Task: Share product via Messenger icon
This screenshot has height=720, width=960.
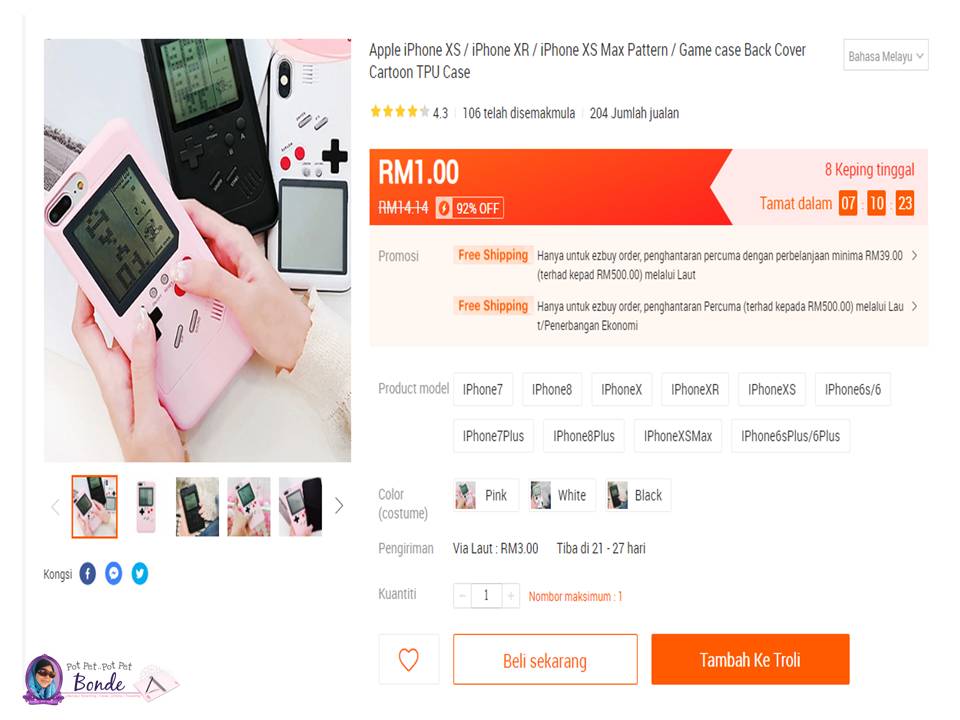Action: (x=114, y=574)
